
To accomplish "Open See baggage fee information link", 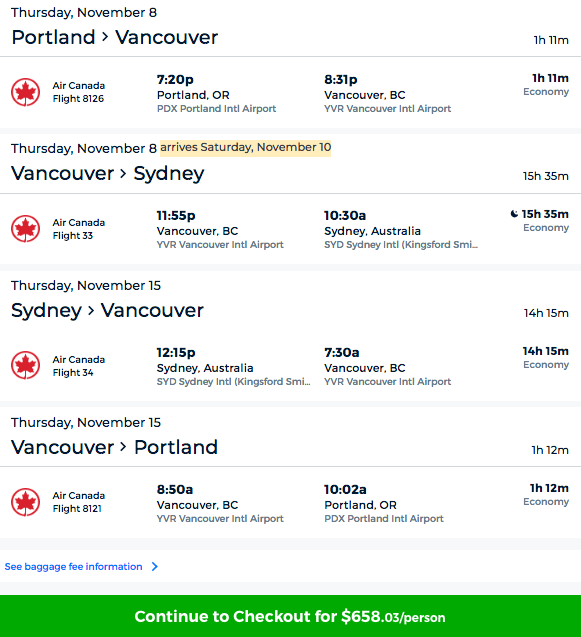I will click(74, 566).
